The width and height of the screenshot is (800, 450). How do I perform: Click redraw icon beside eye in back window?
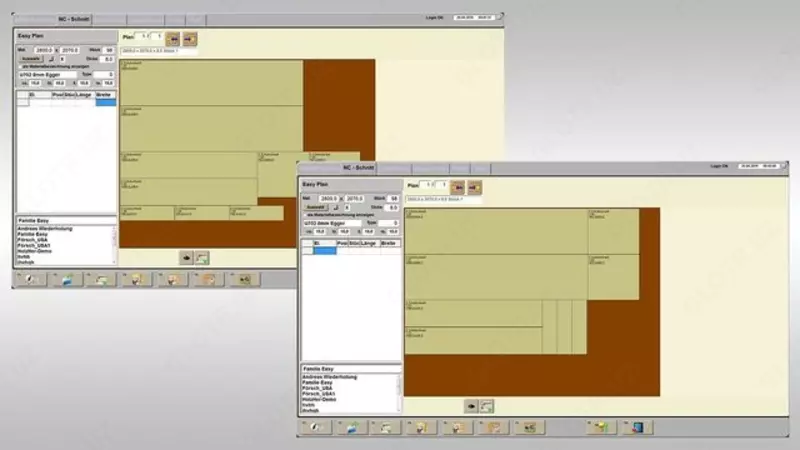[x=202, y=257]
